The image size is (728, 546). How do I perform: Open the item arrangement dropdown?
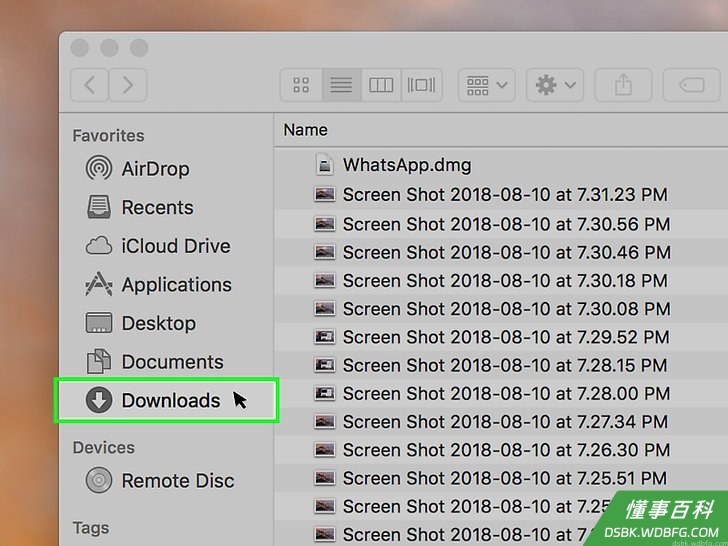pos(487,85)
